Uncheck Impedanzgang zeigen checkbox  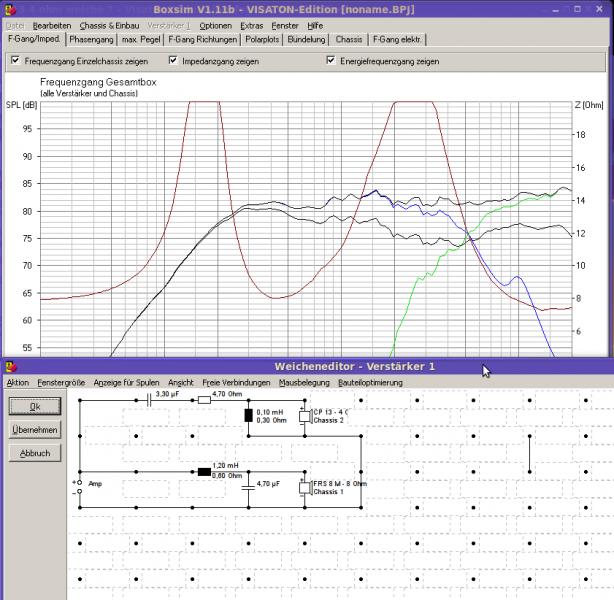(173, 60)
